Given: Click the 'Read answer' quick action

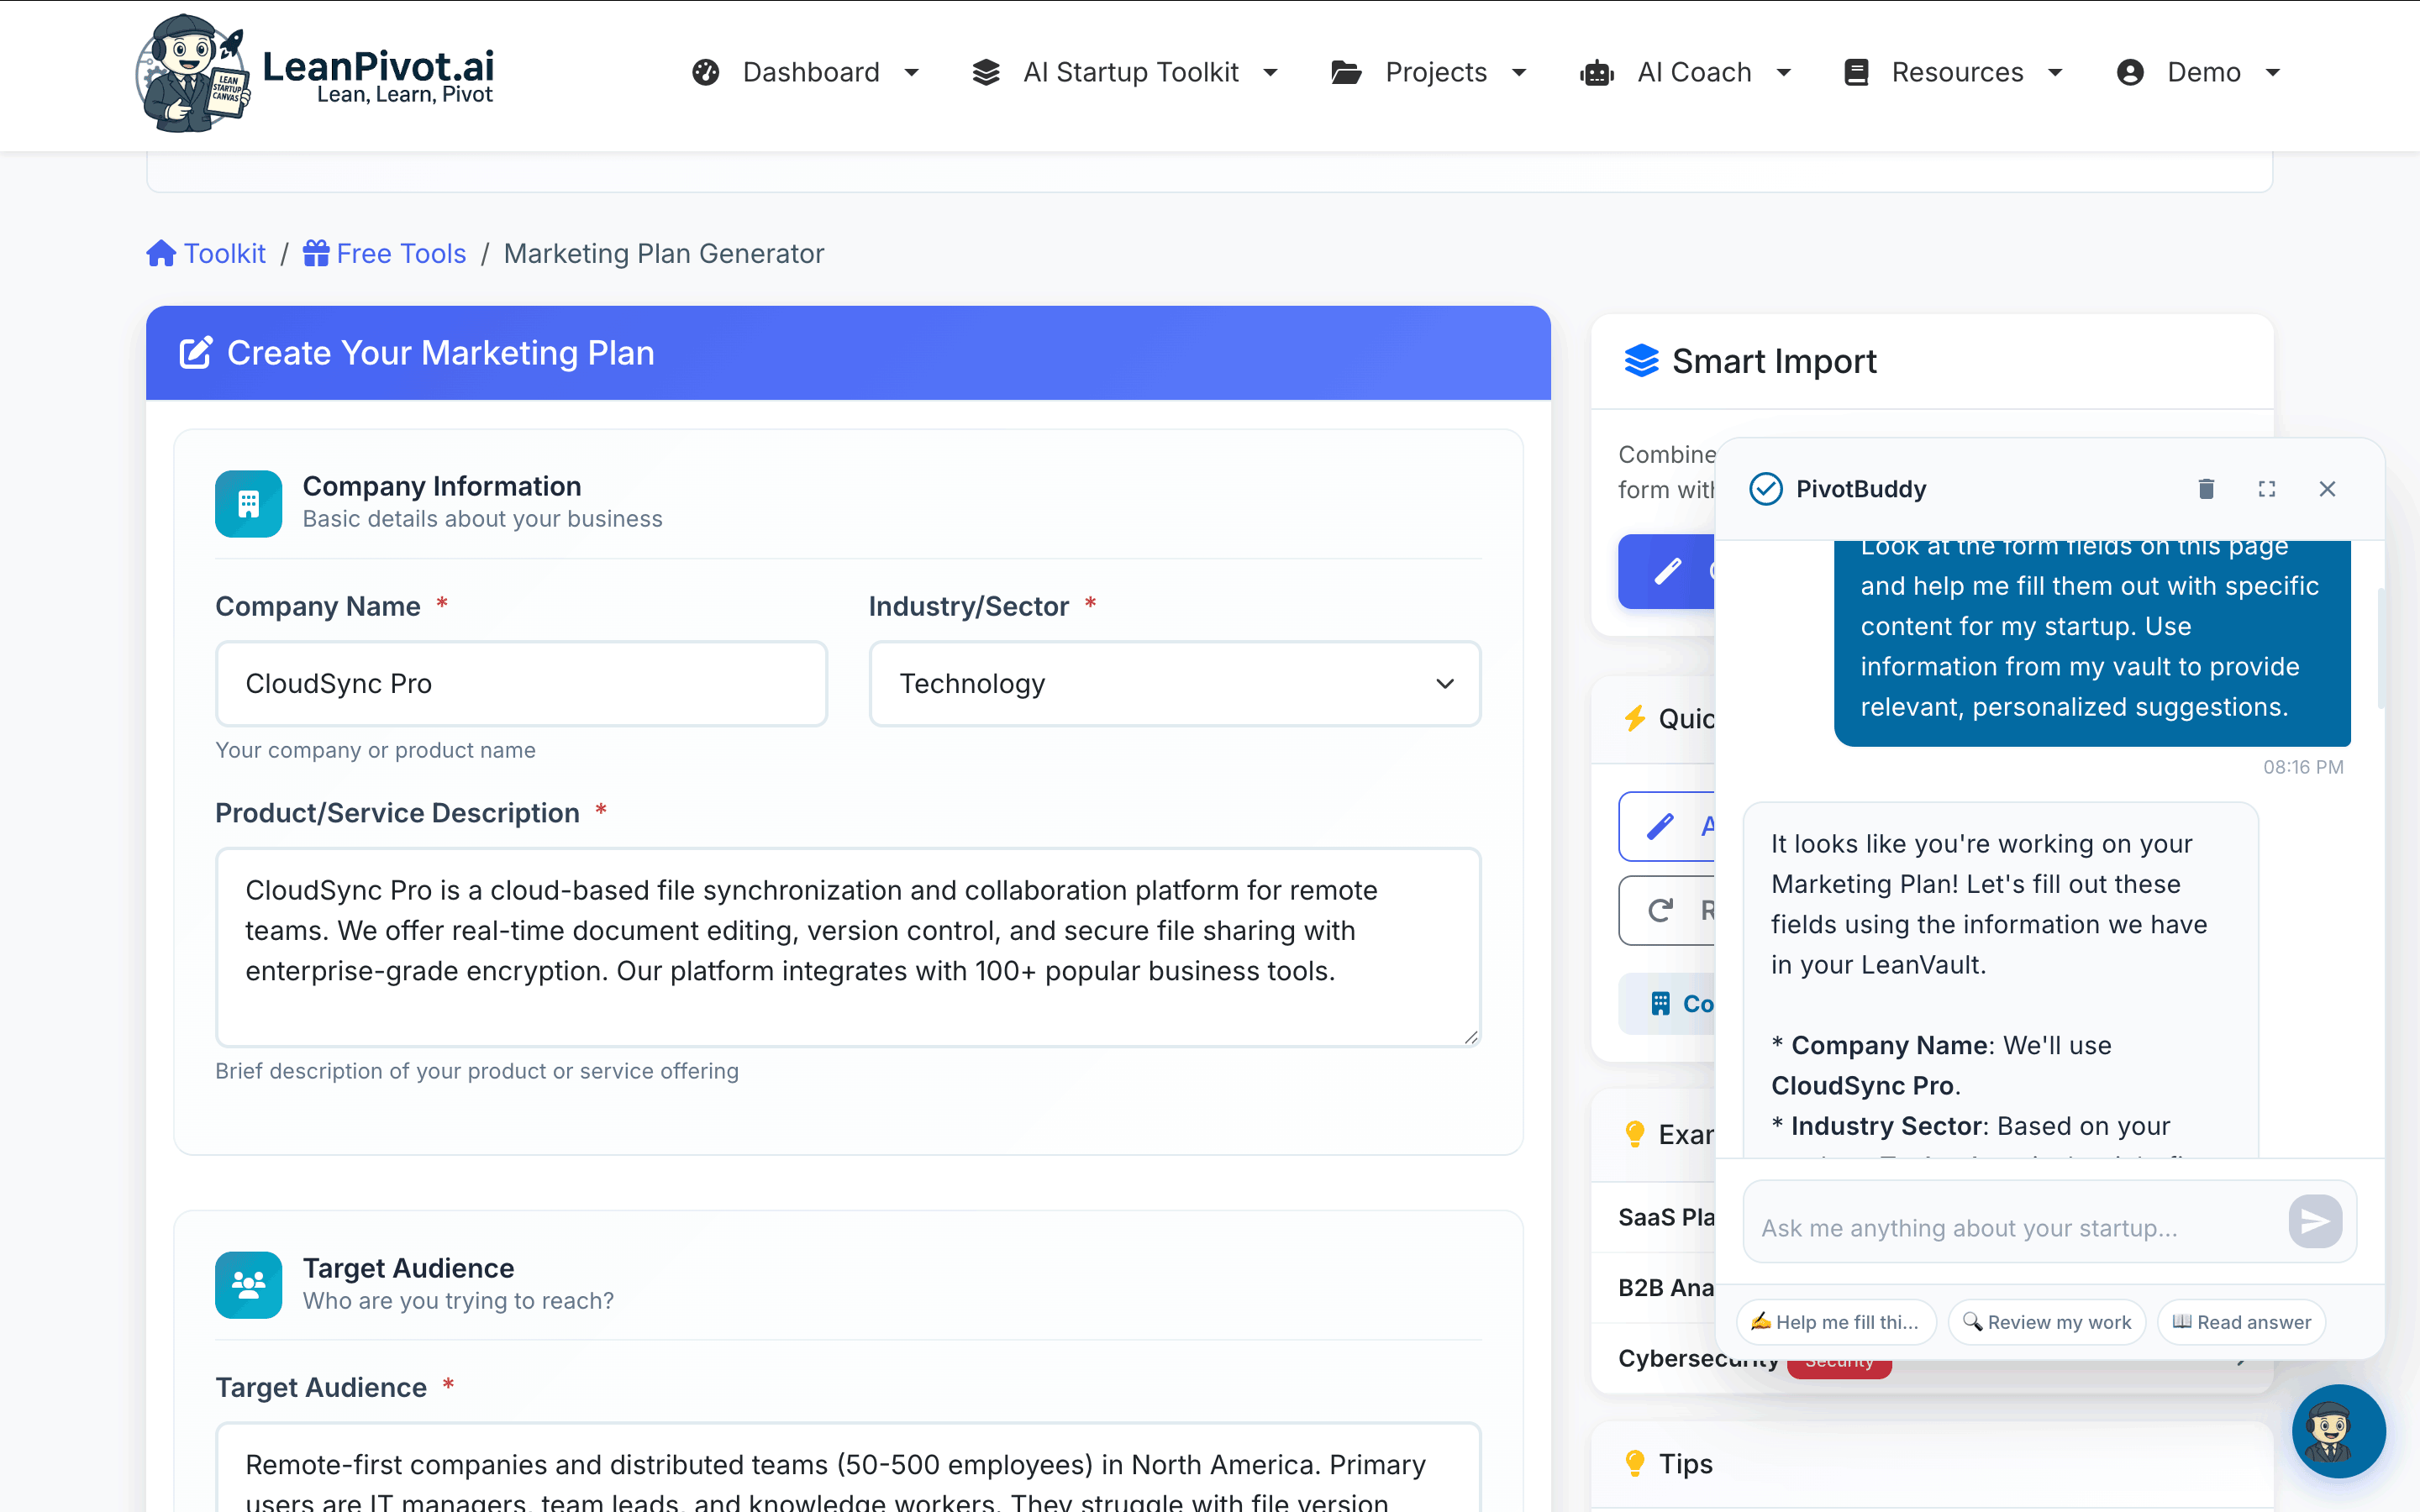Looking at the screenshot, I should (2242, 1321).
